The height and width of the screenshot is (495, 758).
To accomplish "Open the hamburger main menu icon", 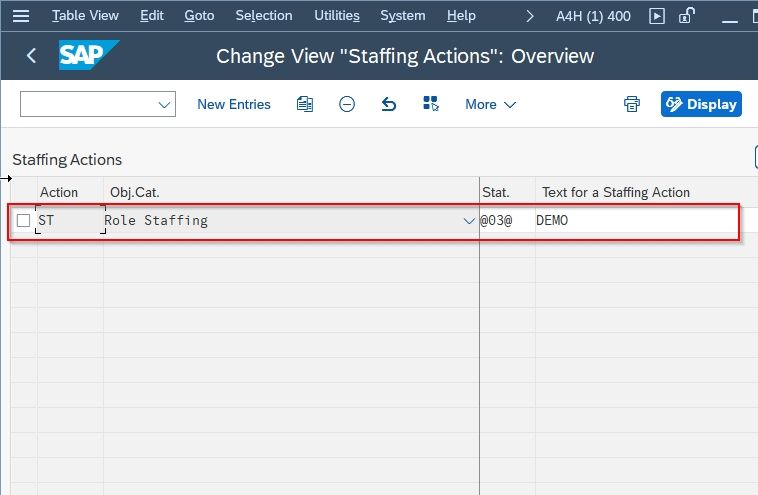I will pos(21,16).
